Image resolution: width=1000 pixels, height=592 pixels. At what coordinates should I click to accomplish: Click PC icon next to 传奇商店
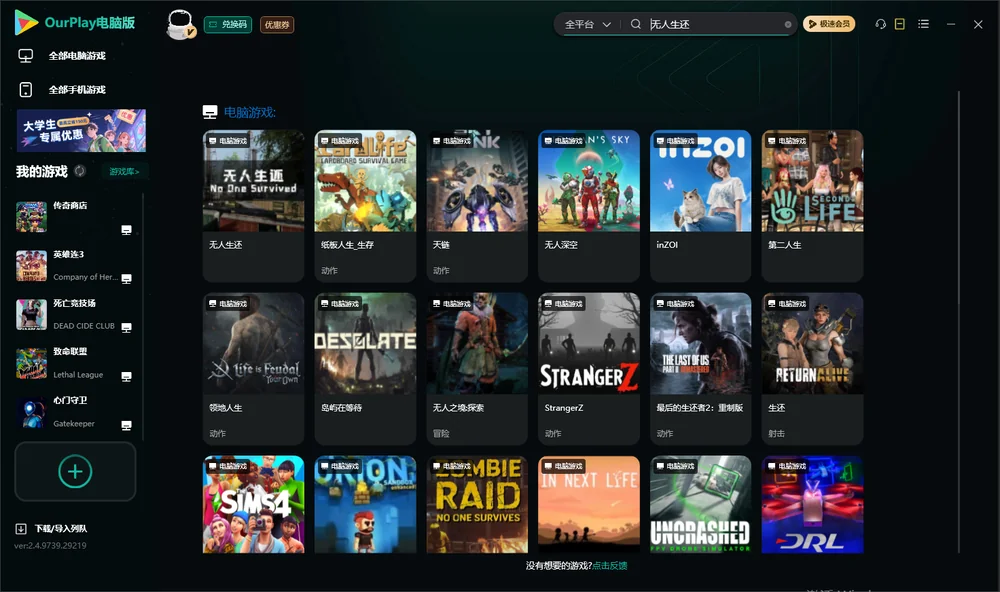click(126, 230)
